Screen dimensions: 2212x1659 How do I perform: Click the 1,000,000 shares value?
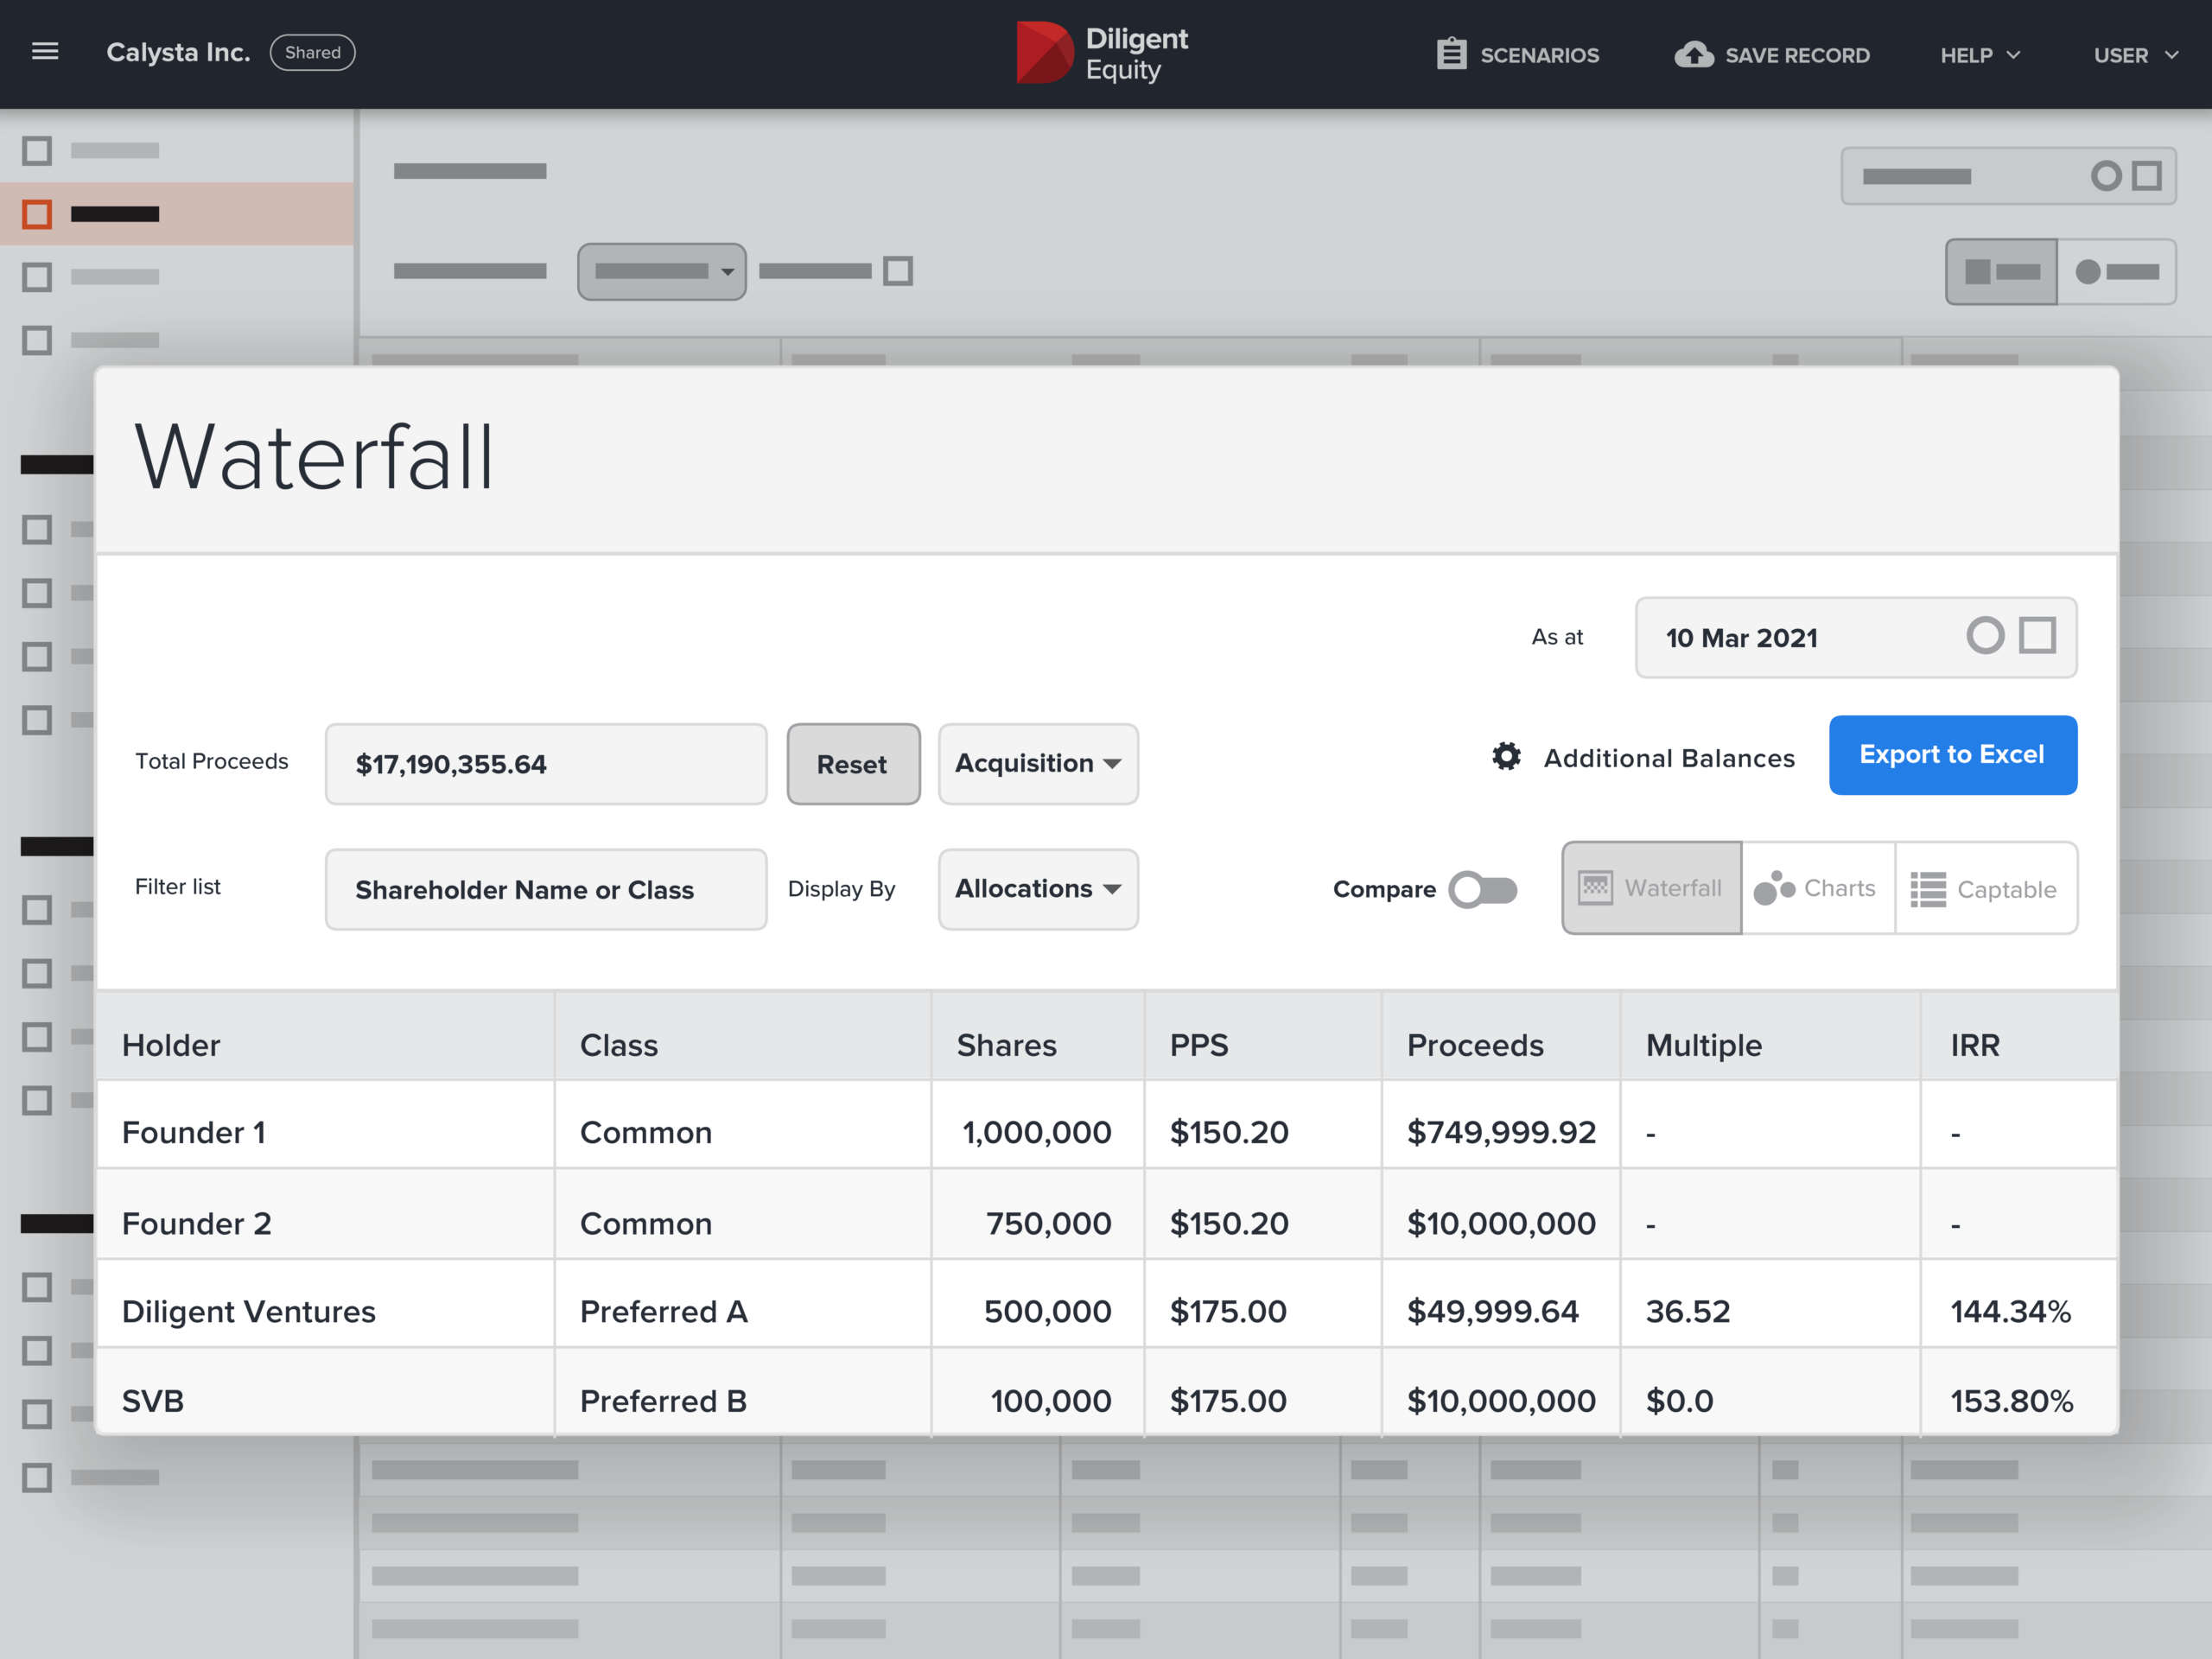[1037, 1132]
